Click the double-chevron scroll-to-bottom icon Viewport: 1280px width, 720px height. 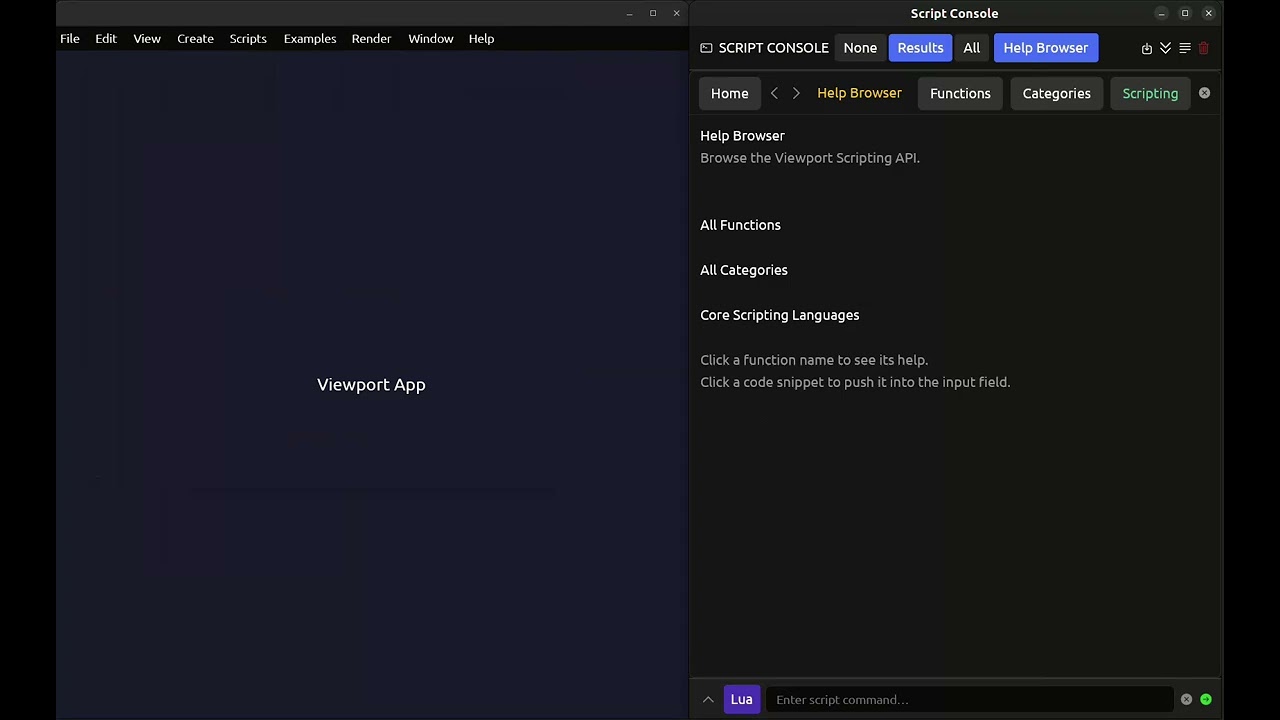[1166, 48]
